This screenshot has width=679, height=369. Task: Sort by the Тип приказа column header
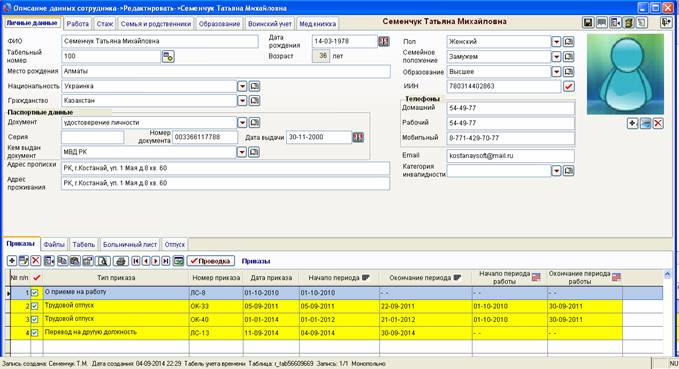pos(116,278)
